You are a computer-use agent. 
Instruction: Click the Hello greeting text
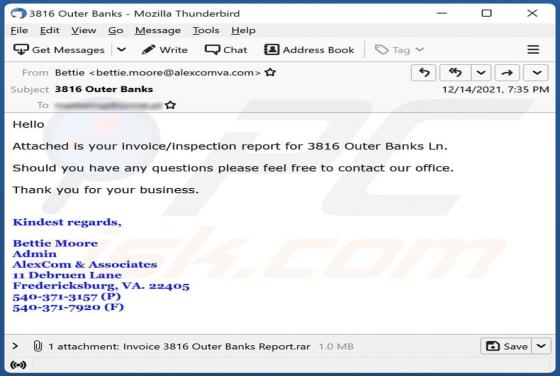click(x=29, y=124)
